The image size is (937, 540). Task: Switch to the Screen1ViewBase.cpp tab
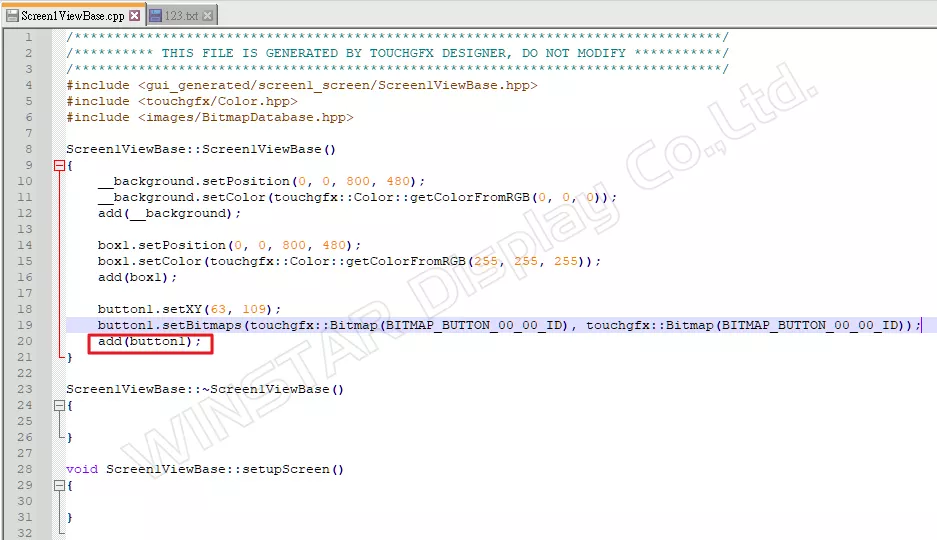coord(73,16)
